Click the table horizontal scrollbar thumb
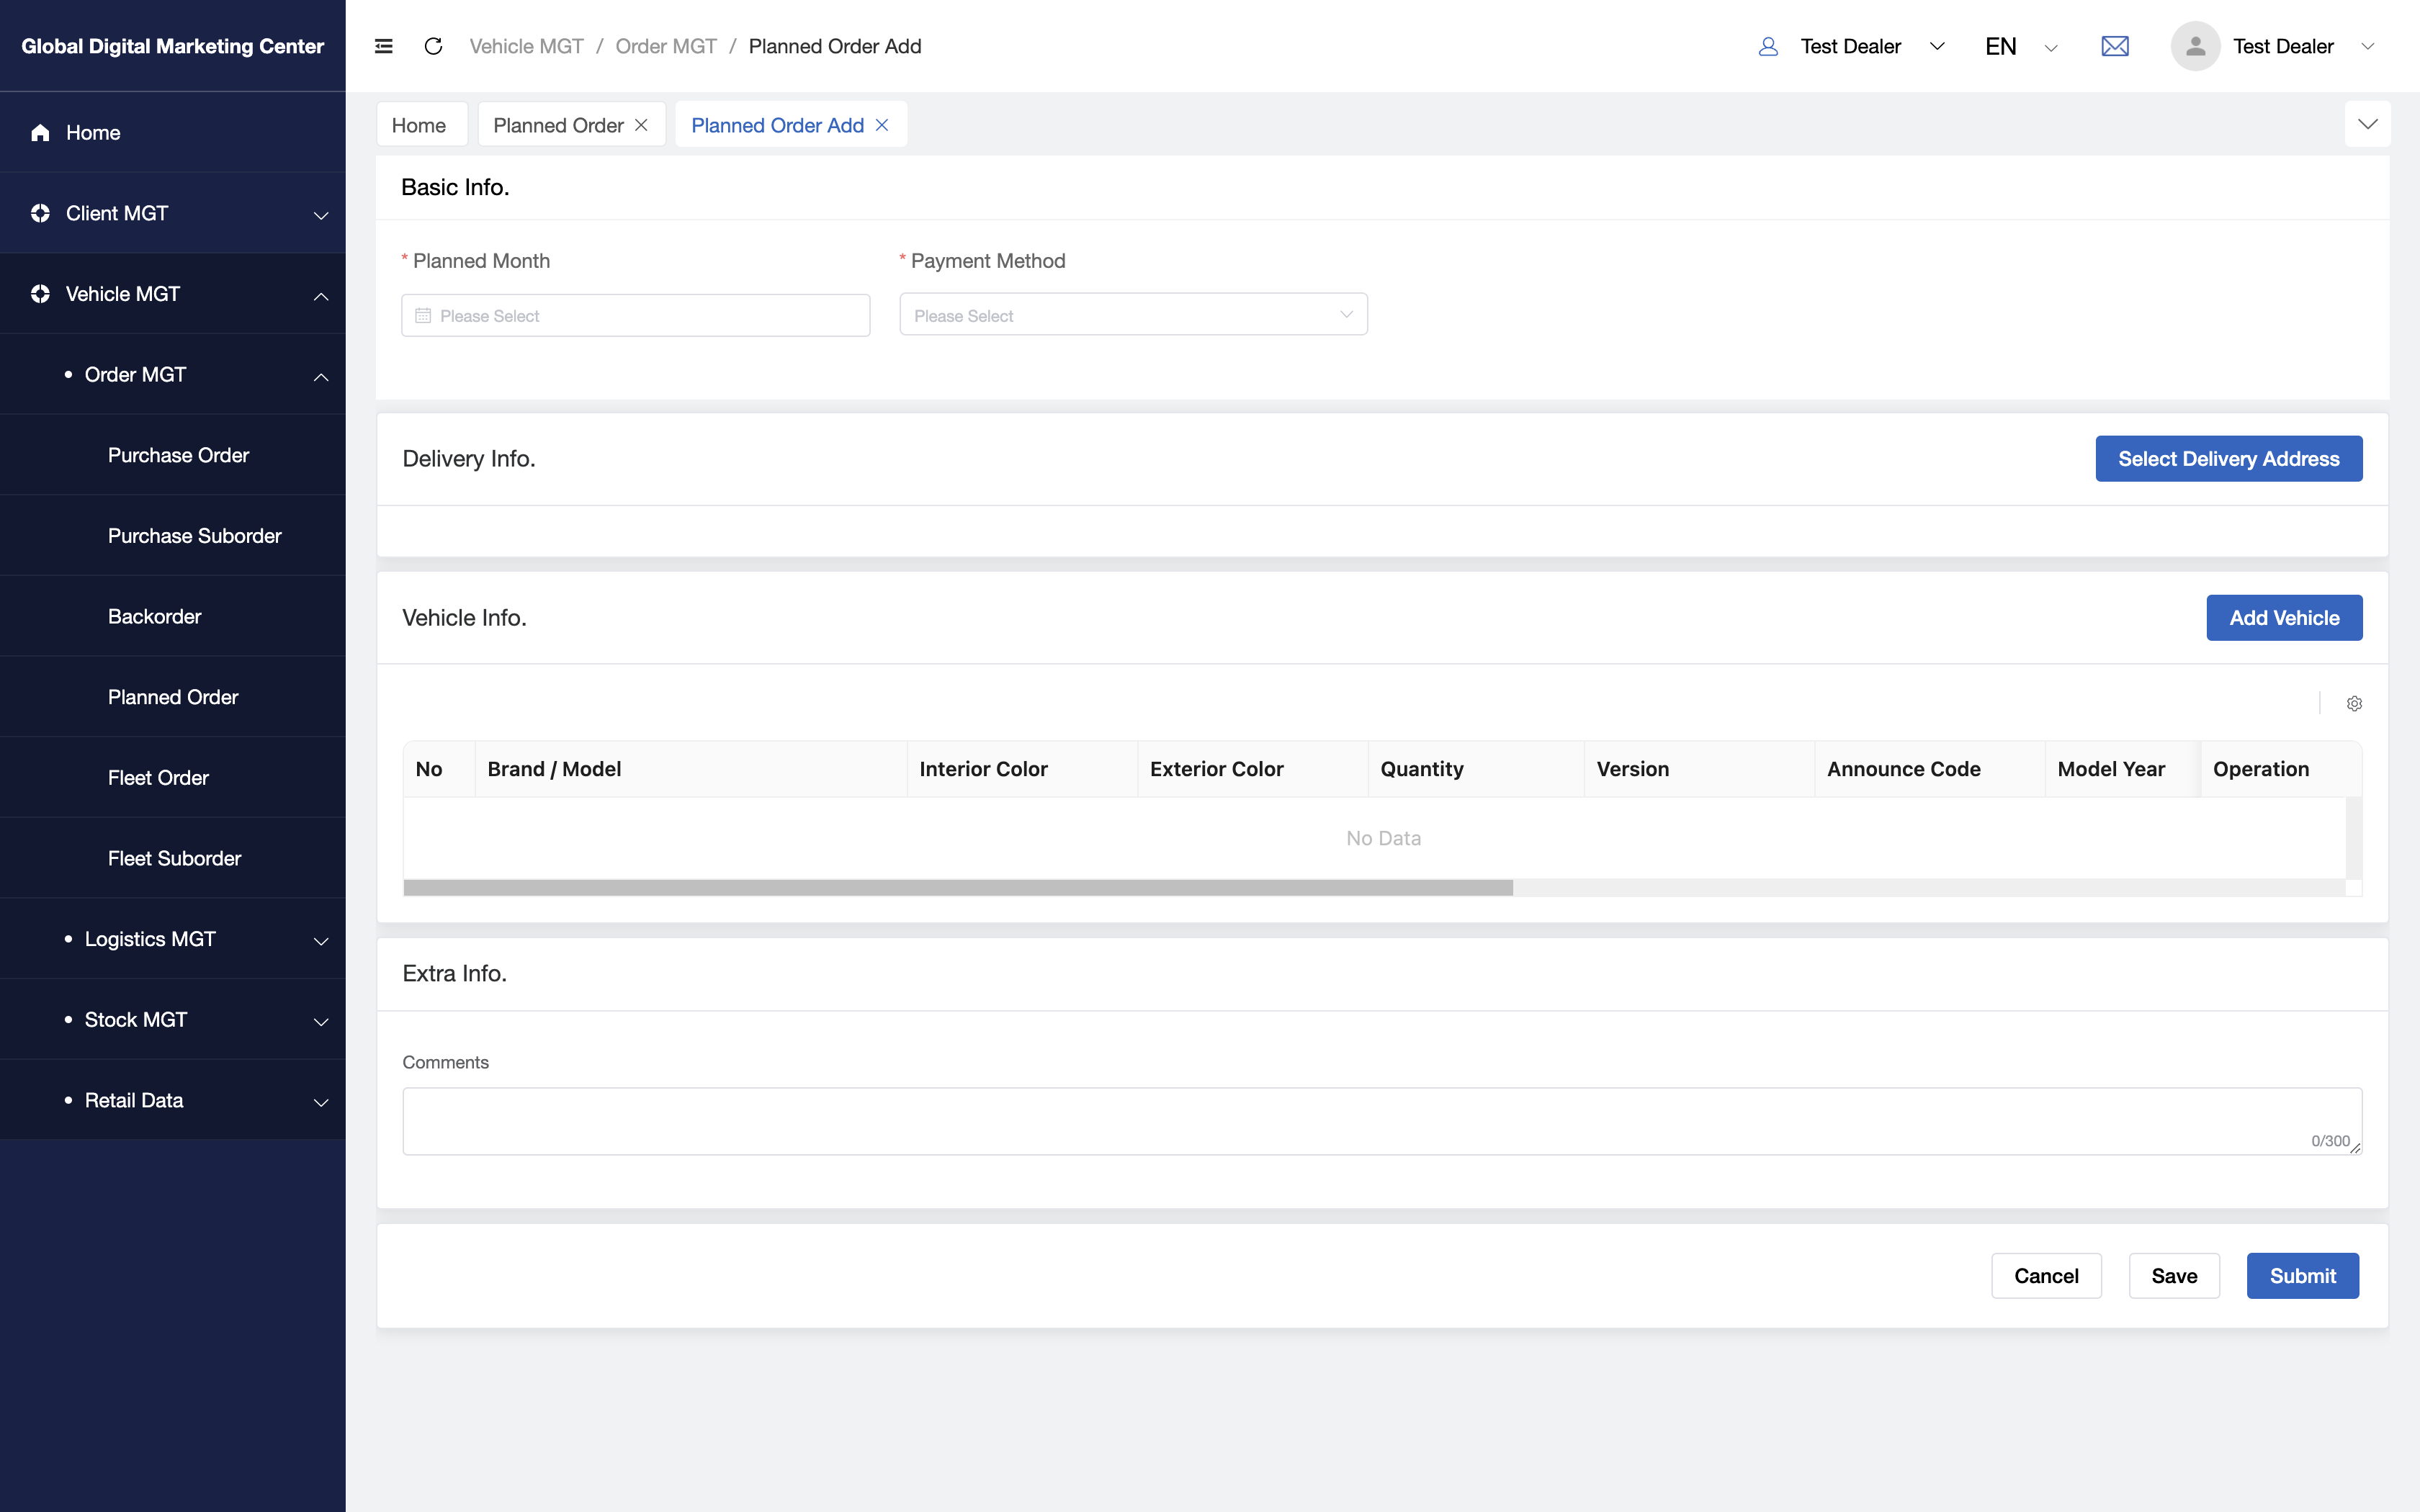 tap(958, 888)
